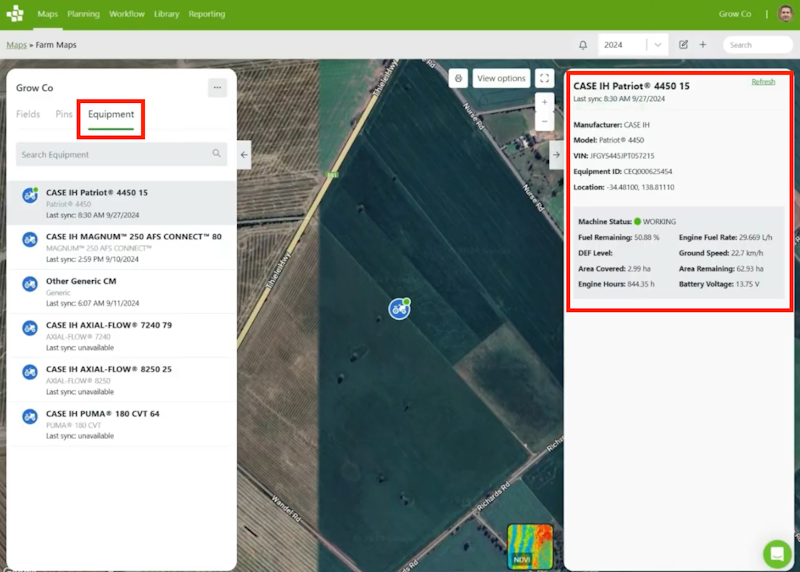Open the Grow Co panel ellipsis menu

click(x=217, y=88)
